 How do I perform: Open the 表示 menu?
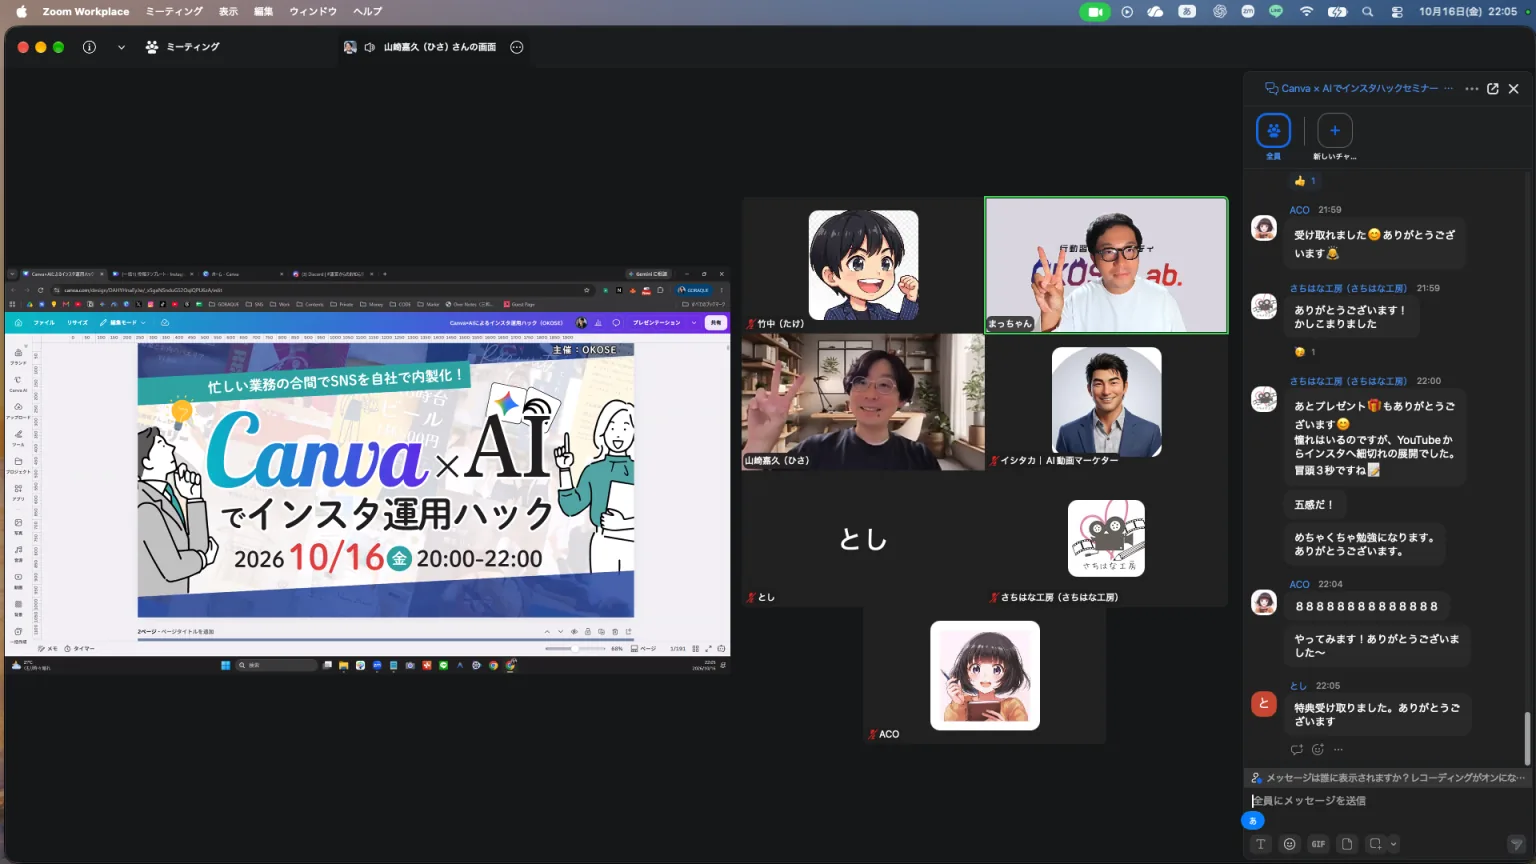tap(229, 11)
